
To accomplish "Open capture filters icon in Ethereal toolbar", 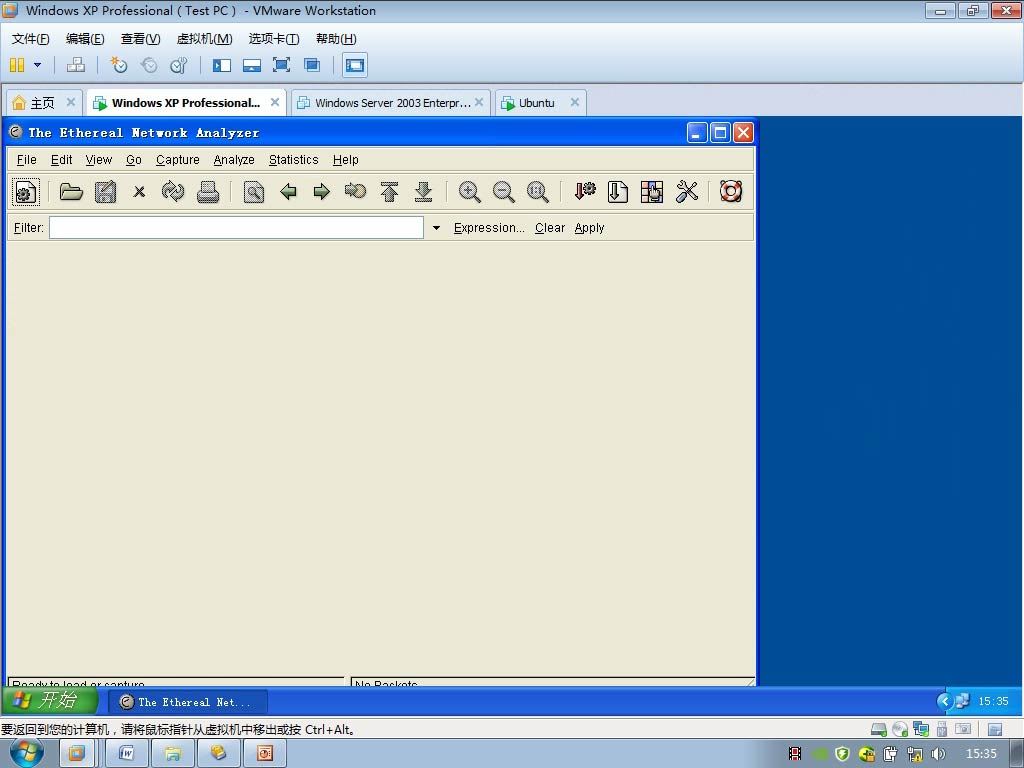I will (x=584, y=191).
